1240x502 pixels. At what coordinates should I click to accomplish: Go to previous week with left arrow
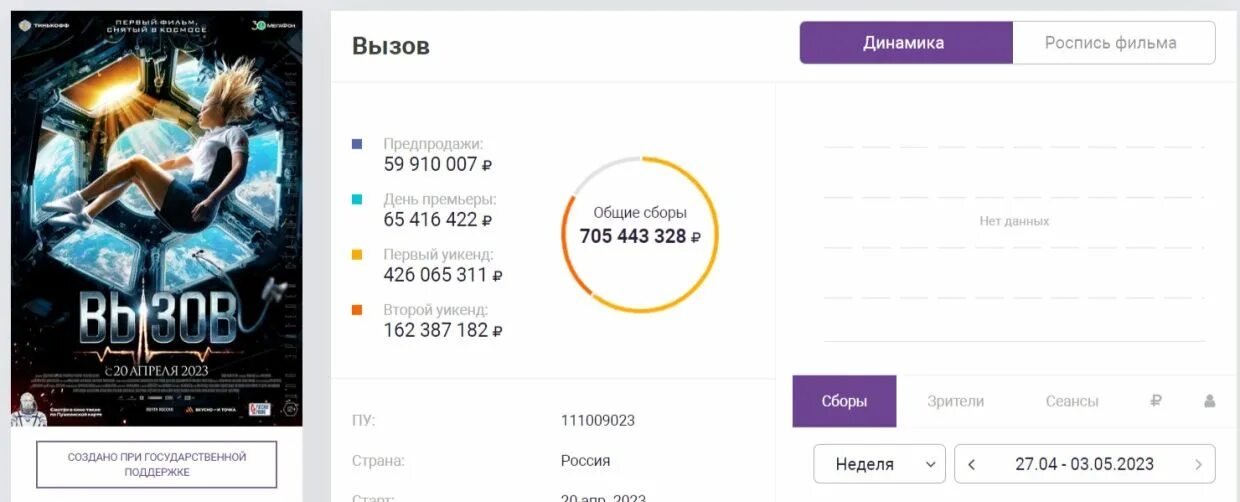(972, 464)
